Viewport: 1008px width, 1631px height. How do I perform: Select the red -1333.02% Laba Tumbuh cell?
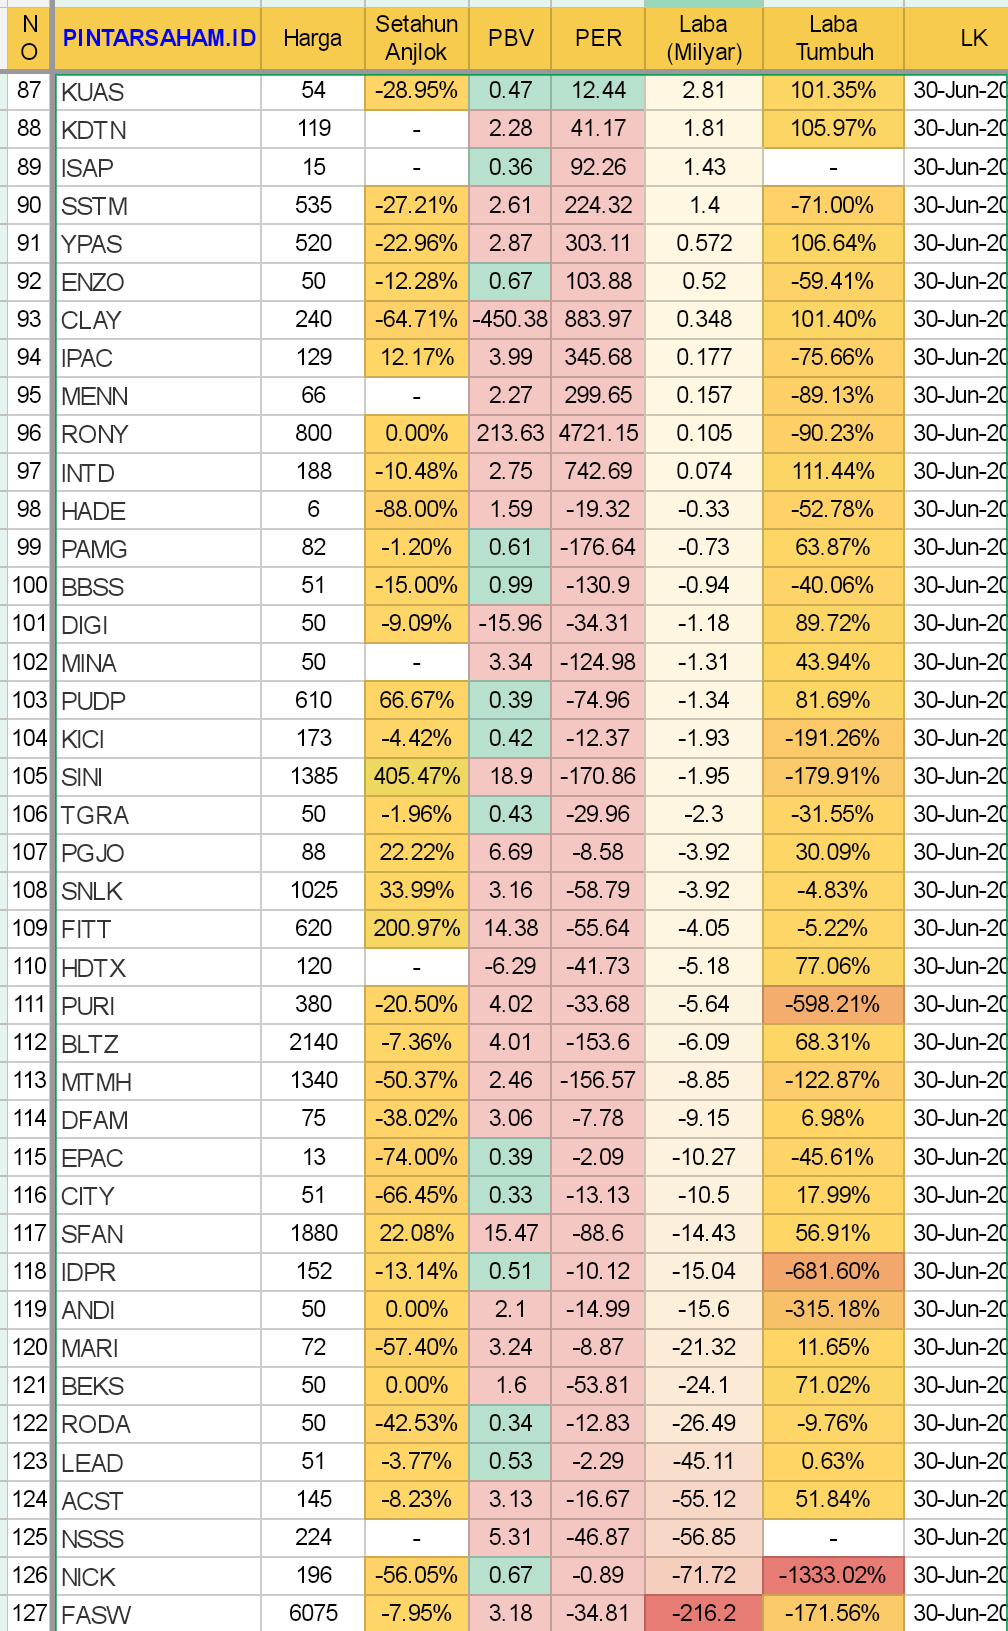[833, 1575]
